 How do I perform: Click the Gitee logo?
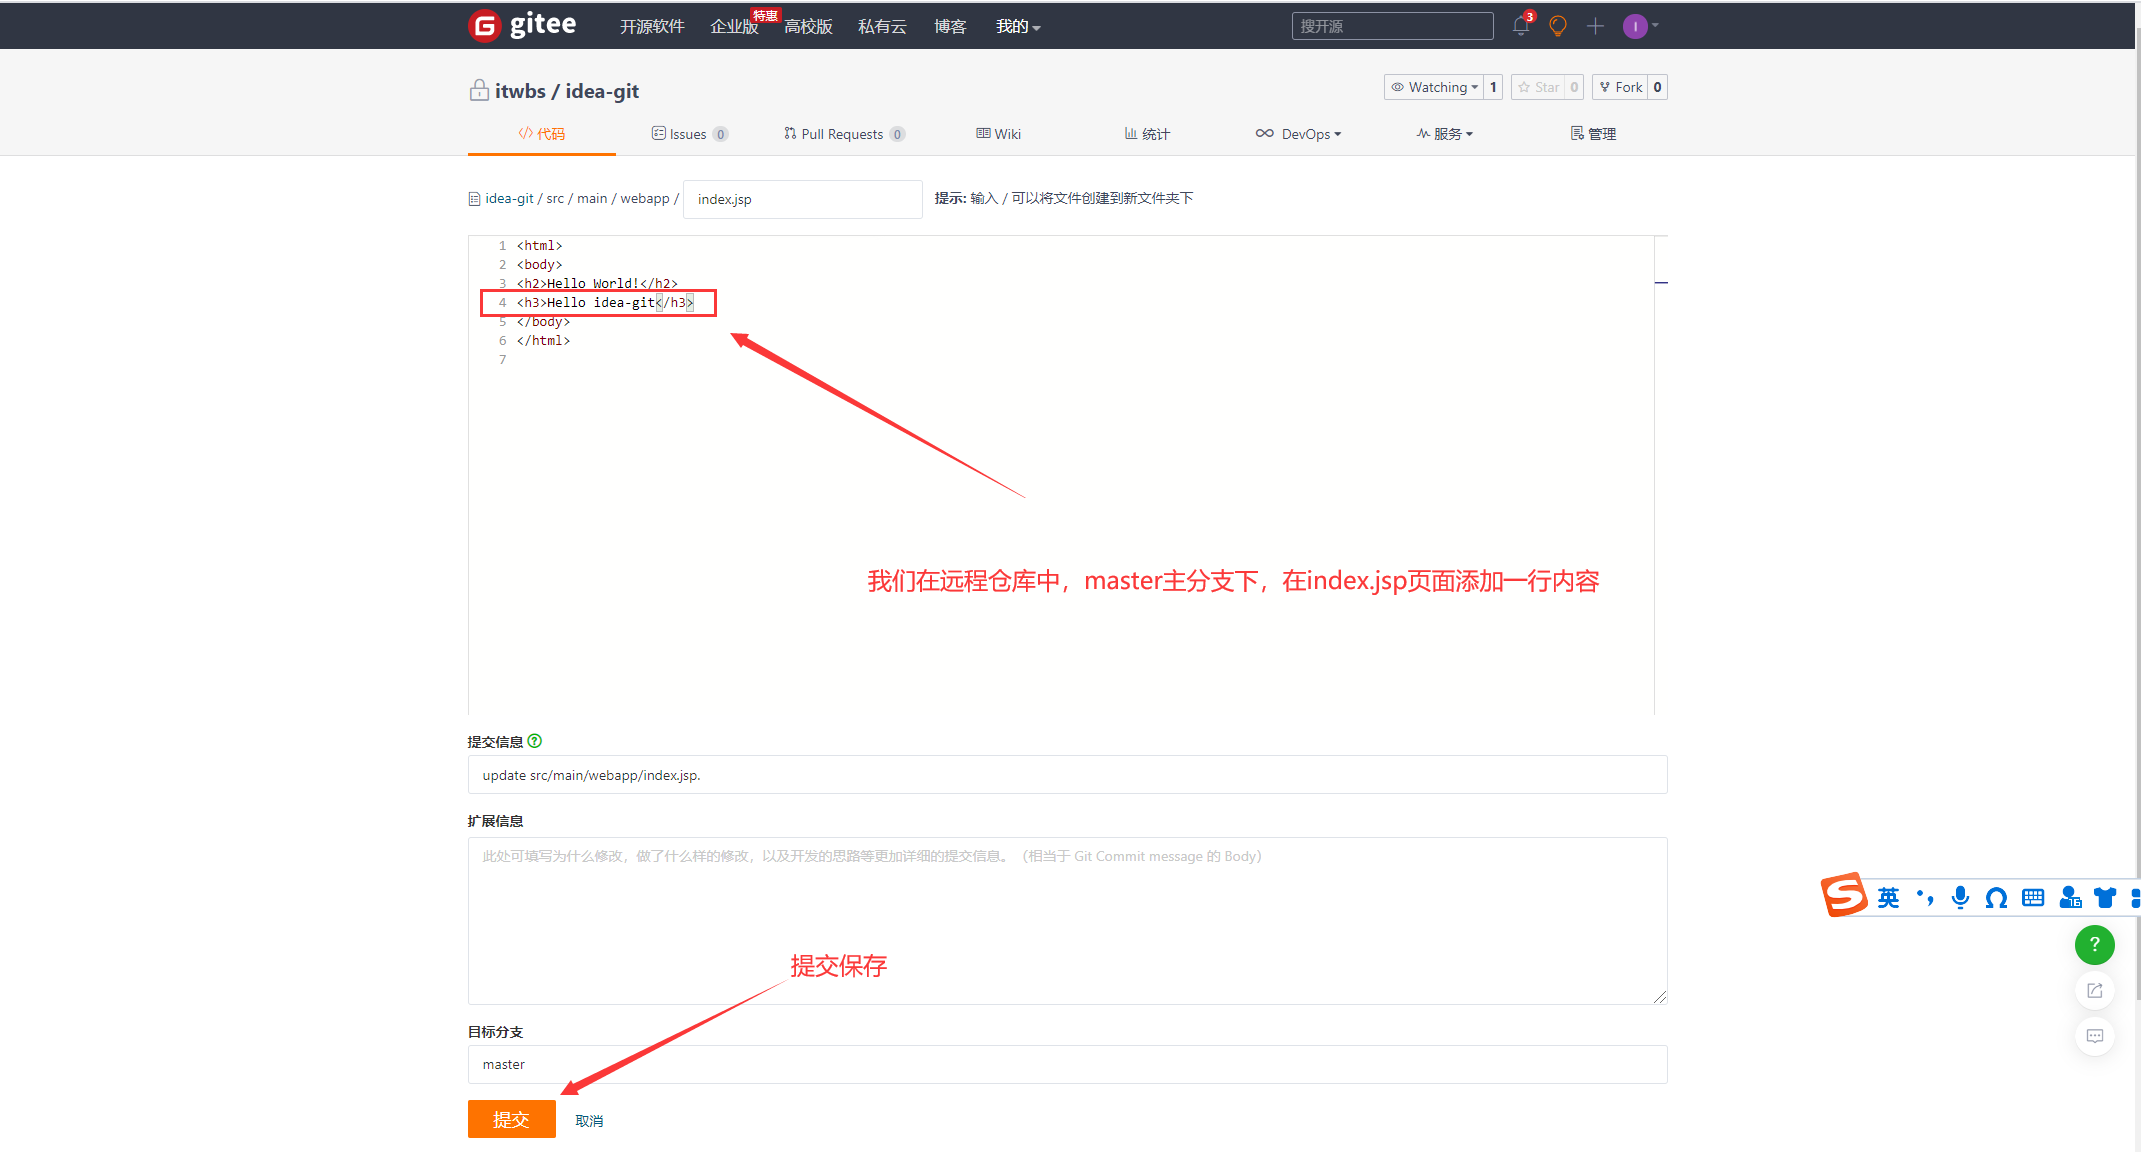(522, 25)
